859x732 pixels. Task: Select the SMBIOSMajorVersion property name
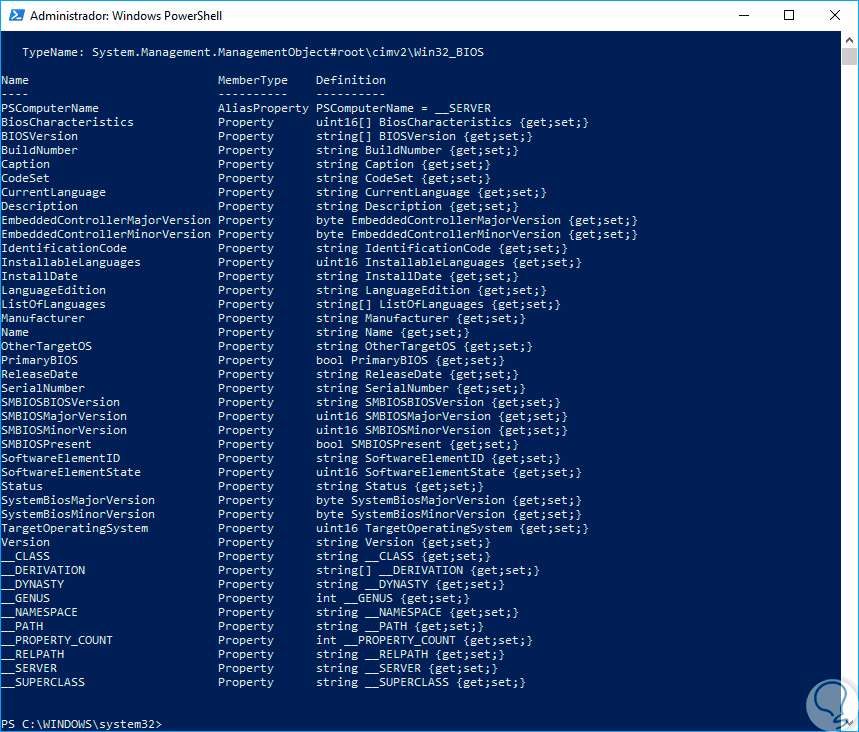[x=64, y=416]
